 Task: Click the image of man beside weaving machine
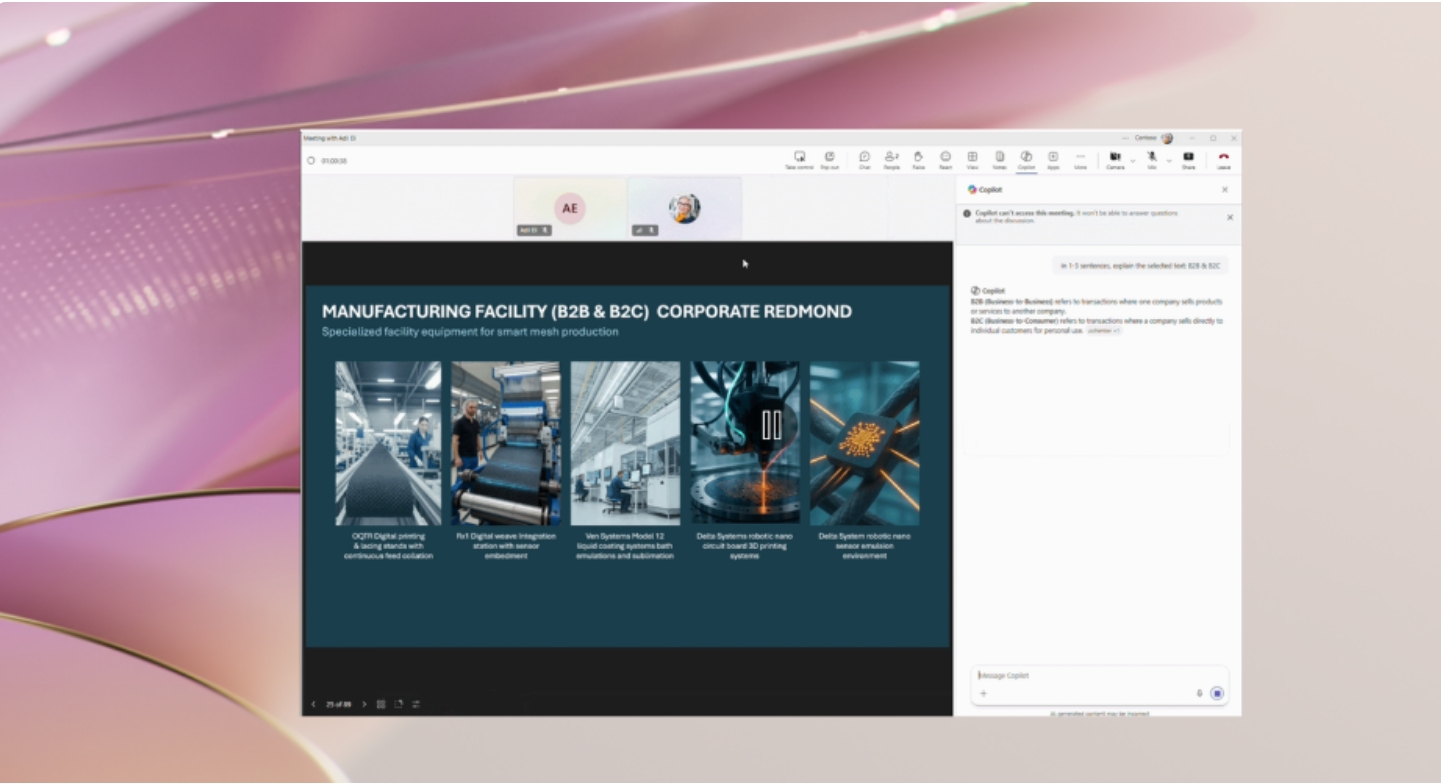506,443
